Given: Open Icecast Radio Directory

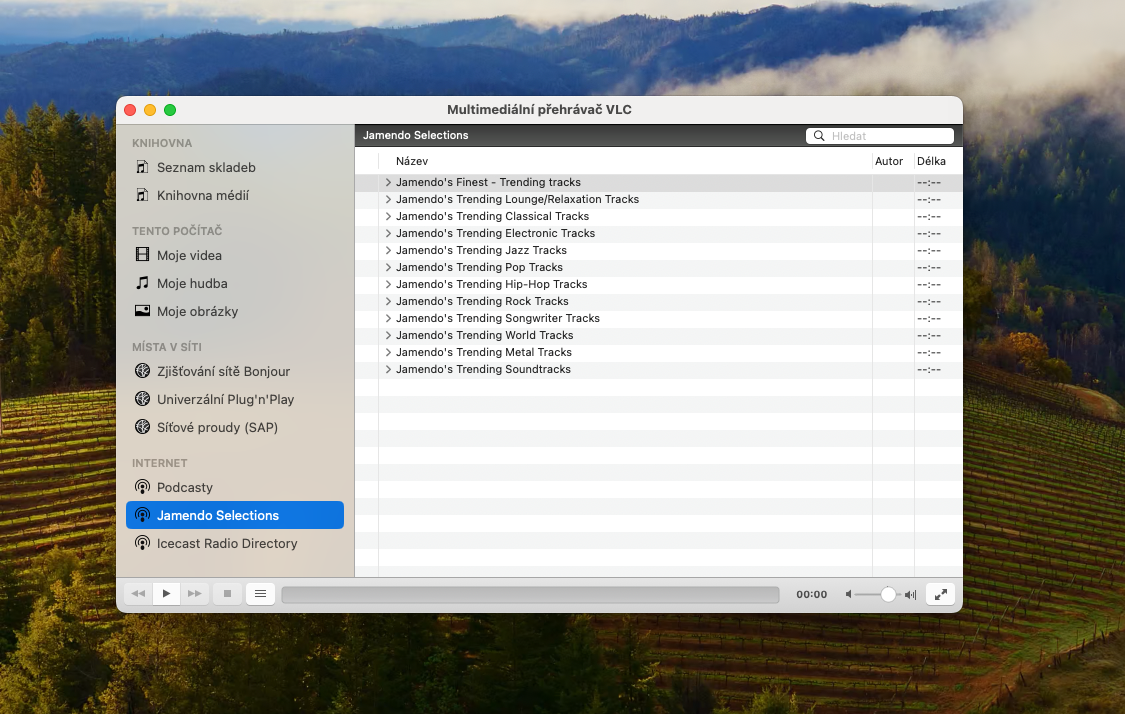Looking at the screenshot, I should coord(235,543).
